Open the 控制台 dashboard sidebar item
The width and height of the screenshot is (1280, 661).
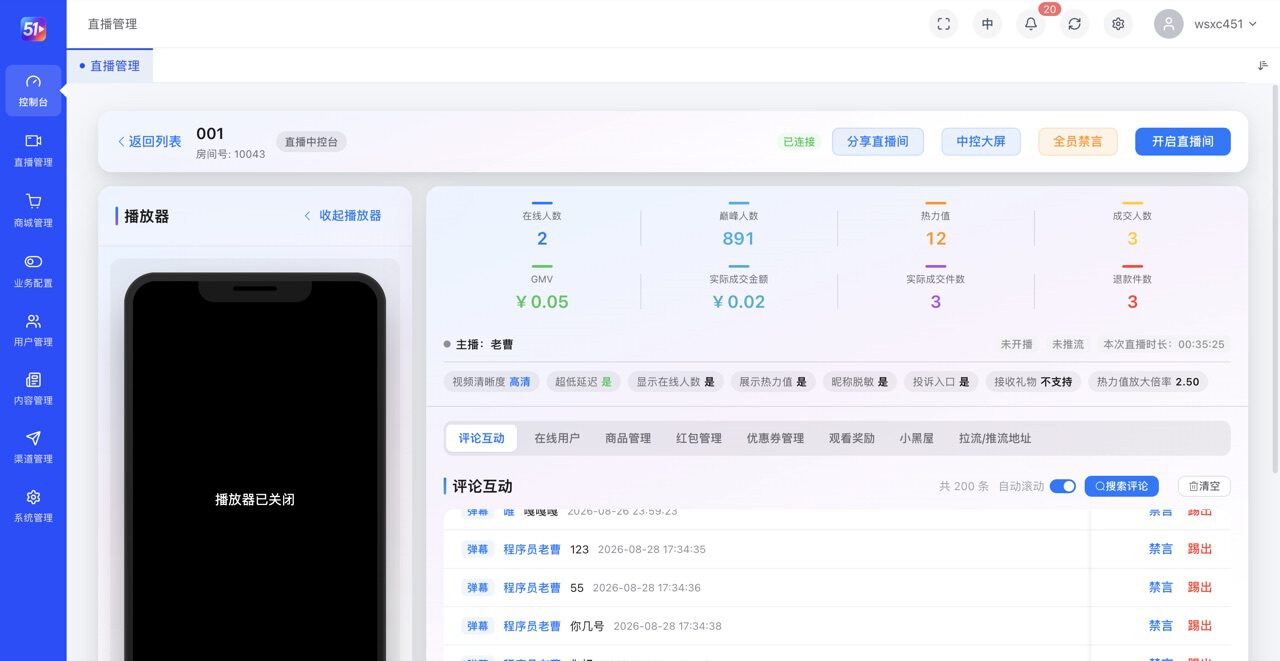coord(33,91)
